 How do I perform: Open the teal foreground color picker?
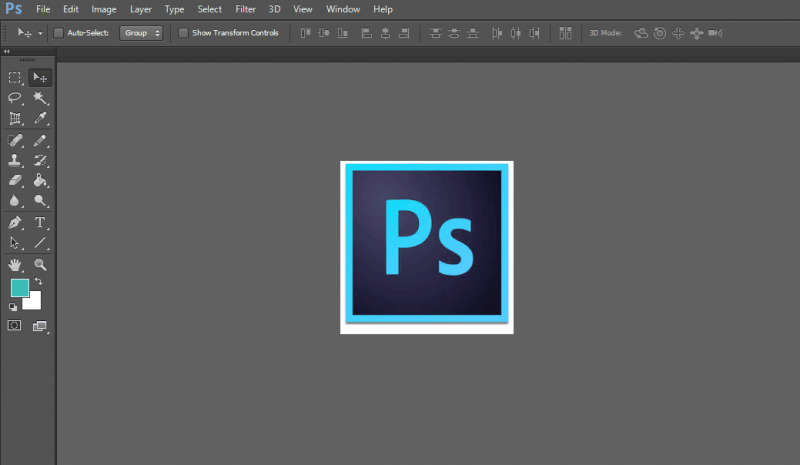coord(19,287)
